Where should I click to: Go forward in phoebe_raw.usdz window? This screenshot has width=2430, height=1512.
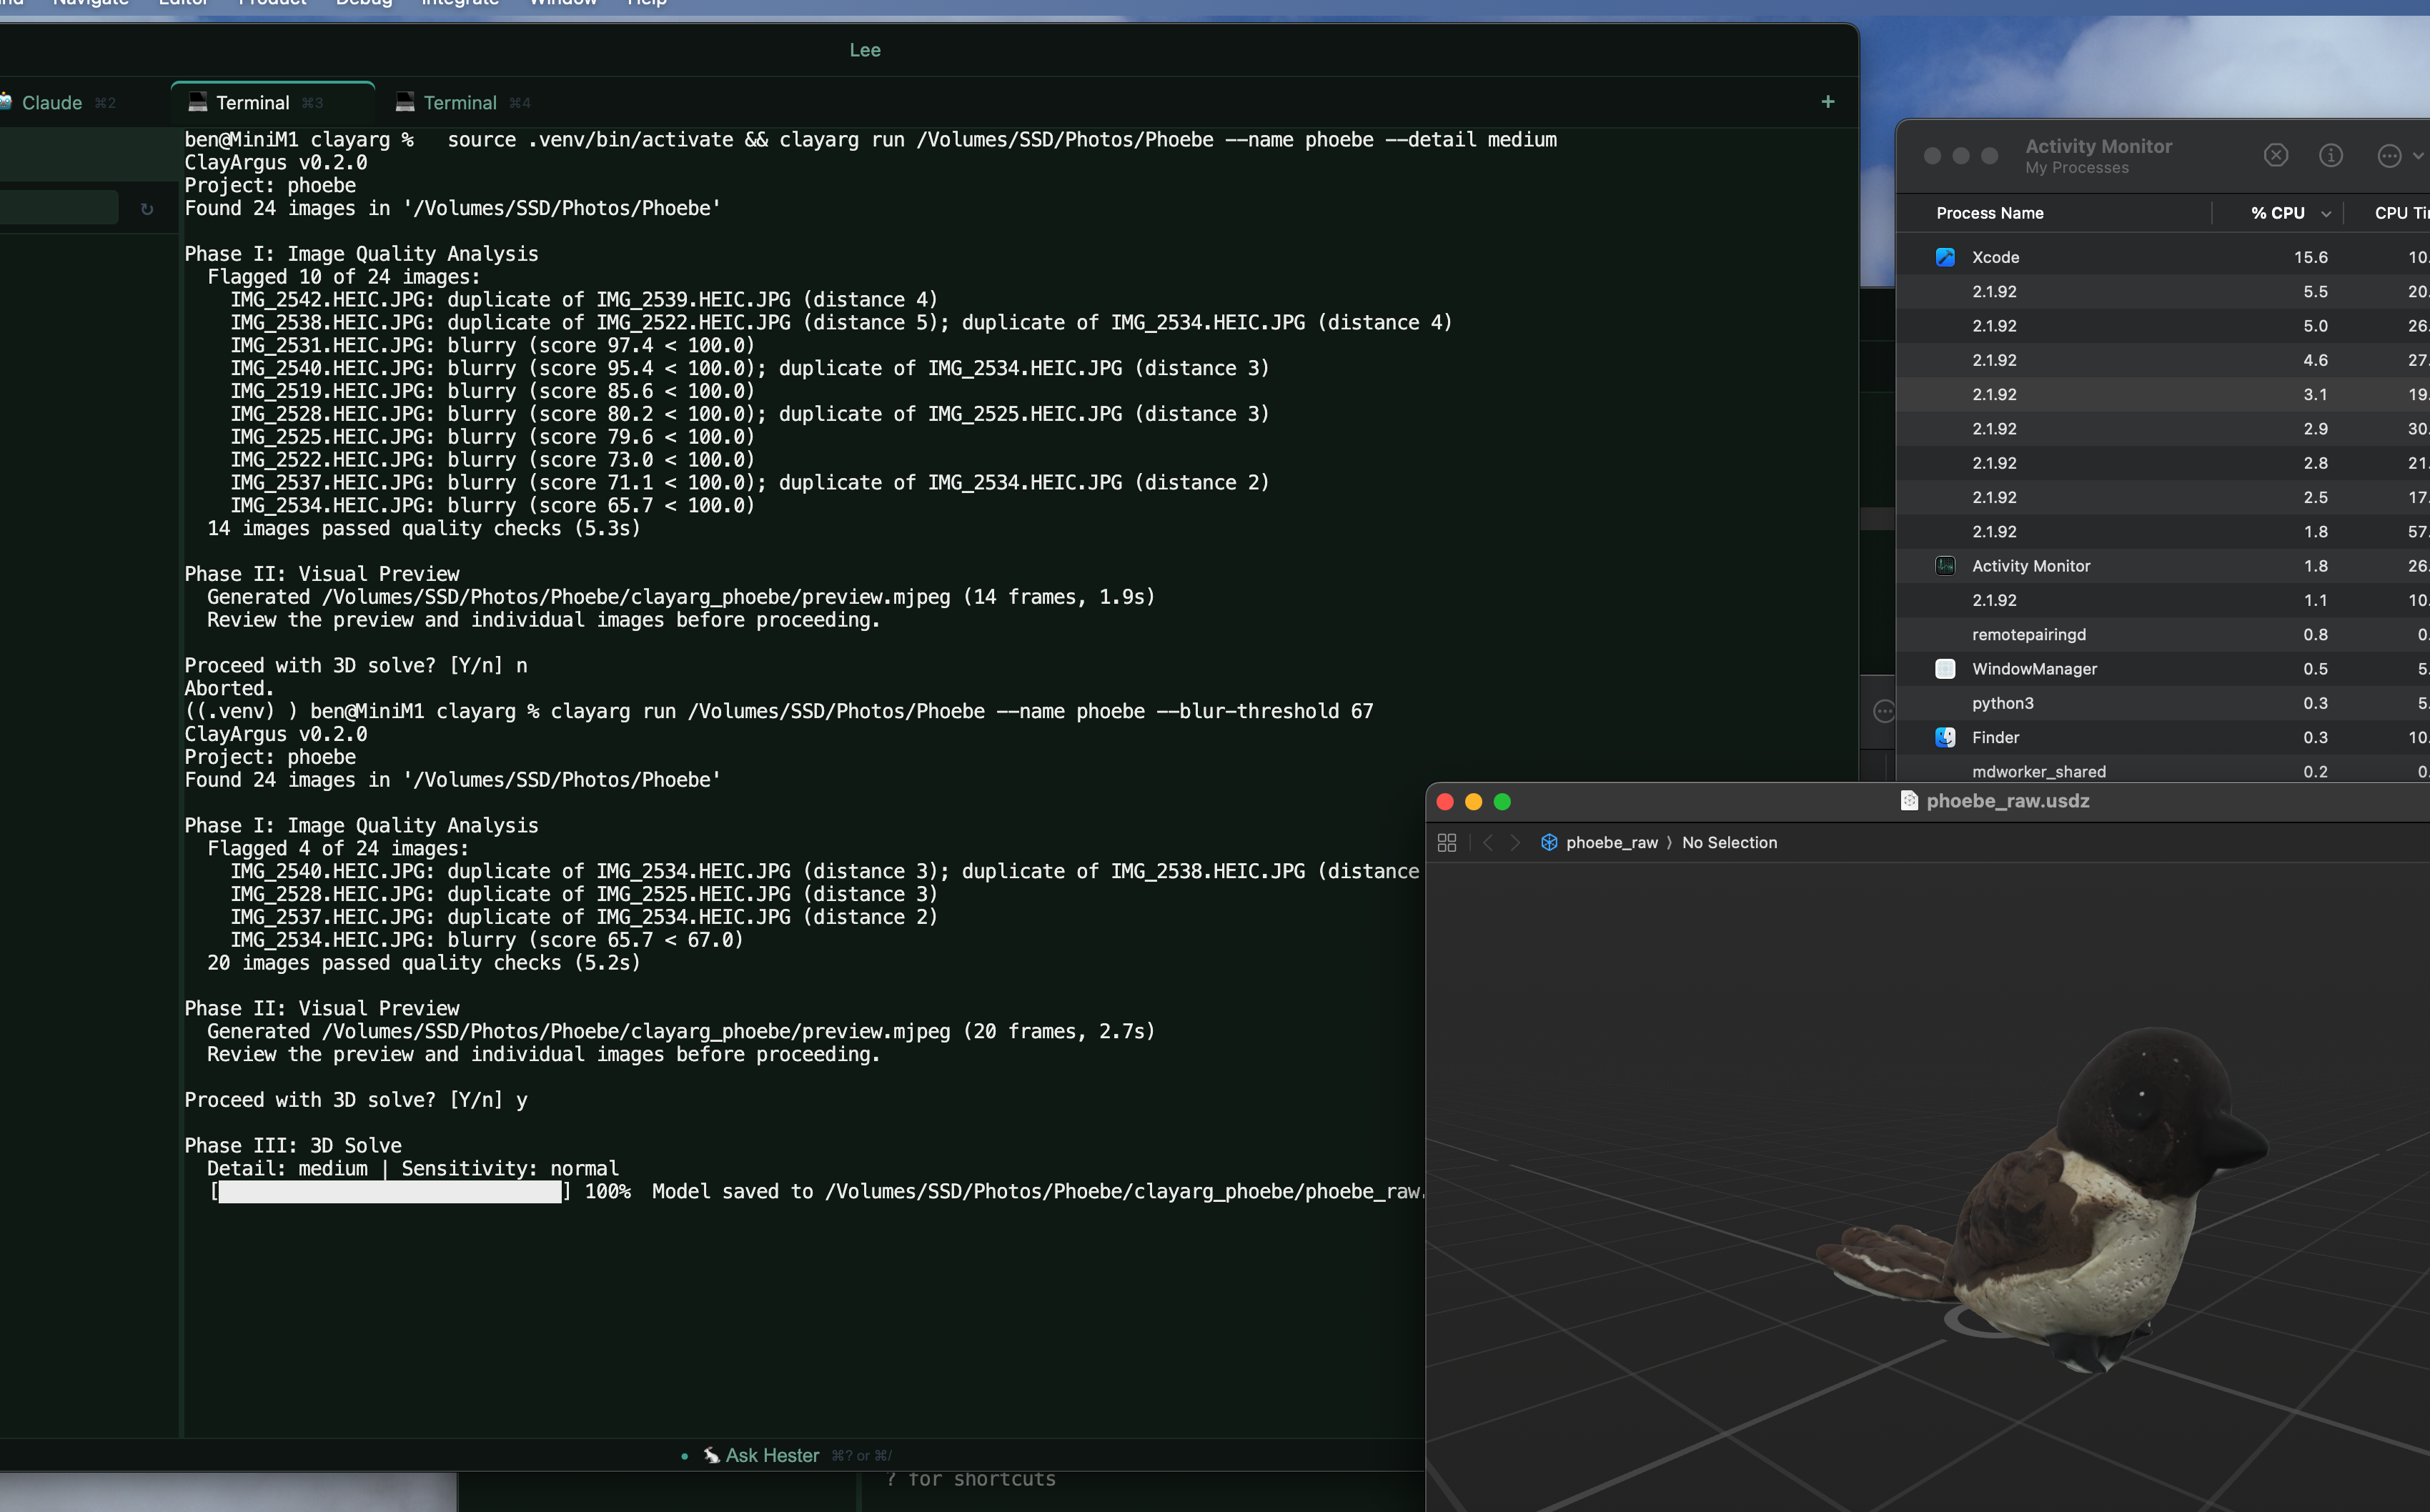point(1515,842)
